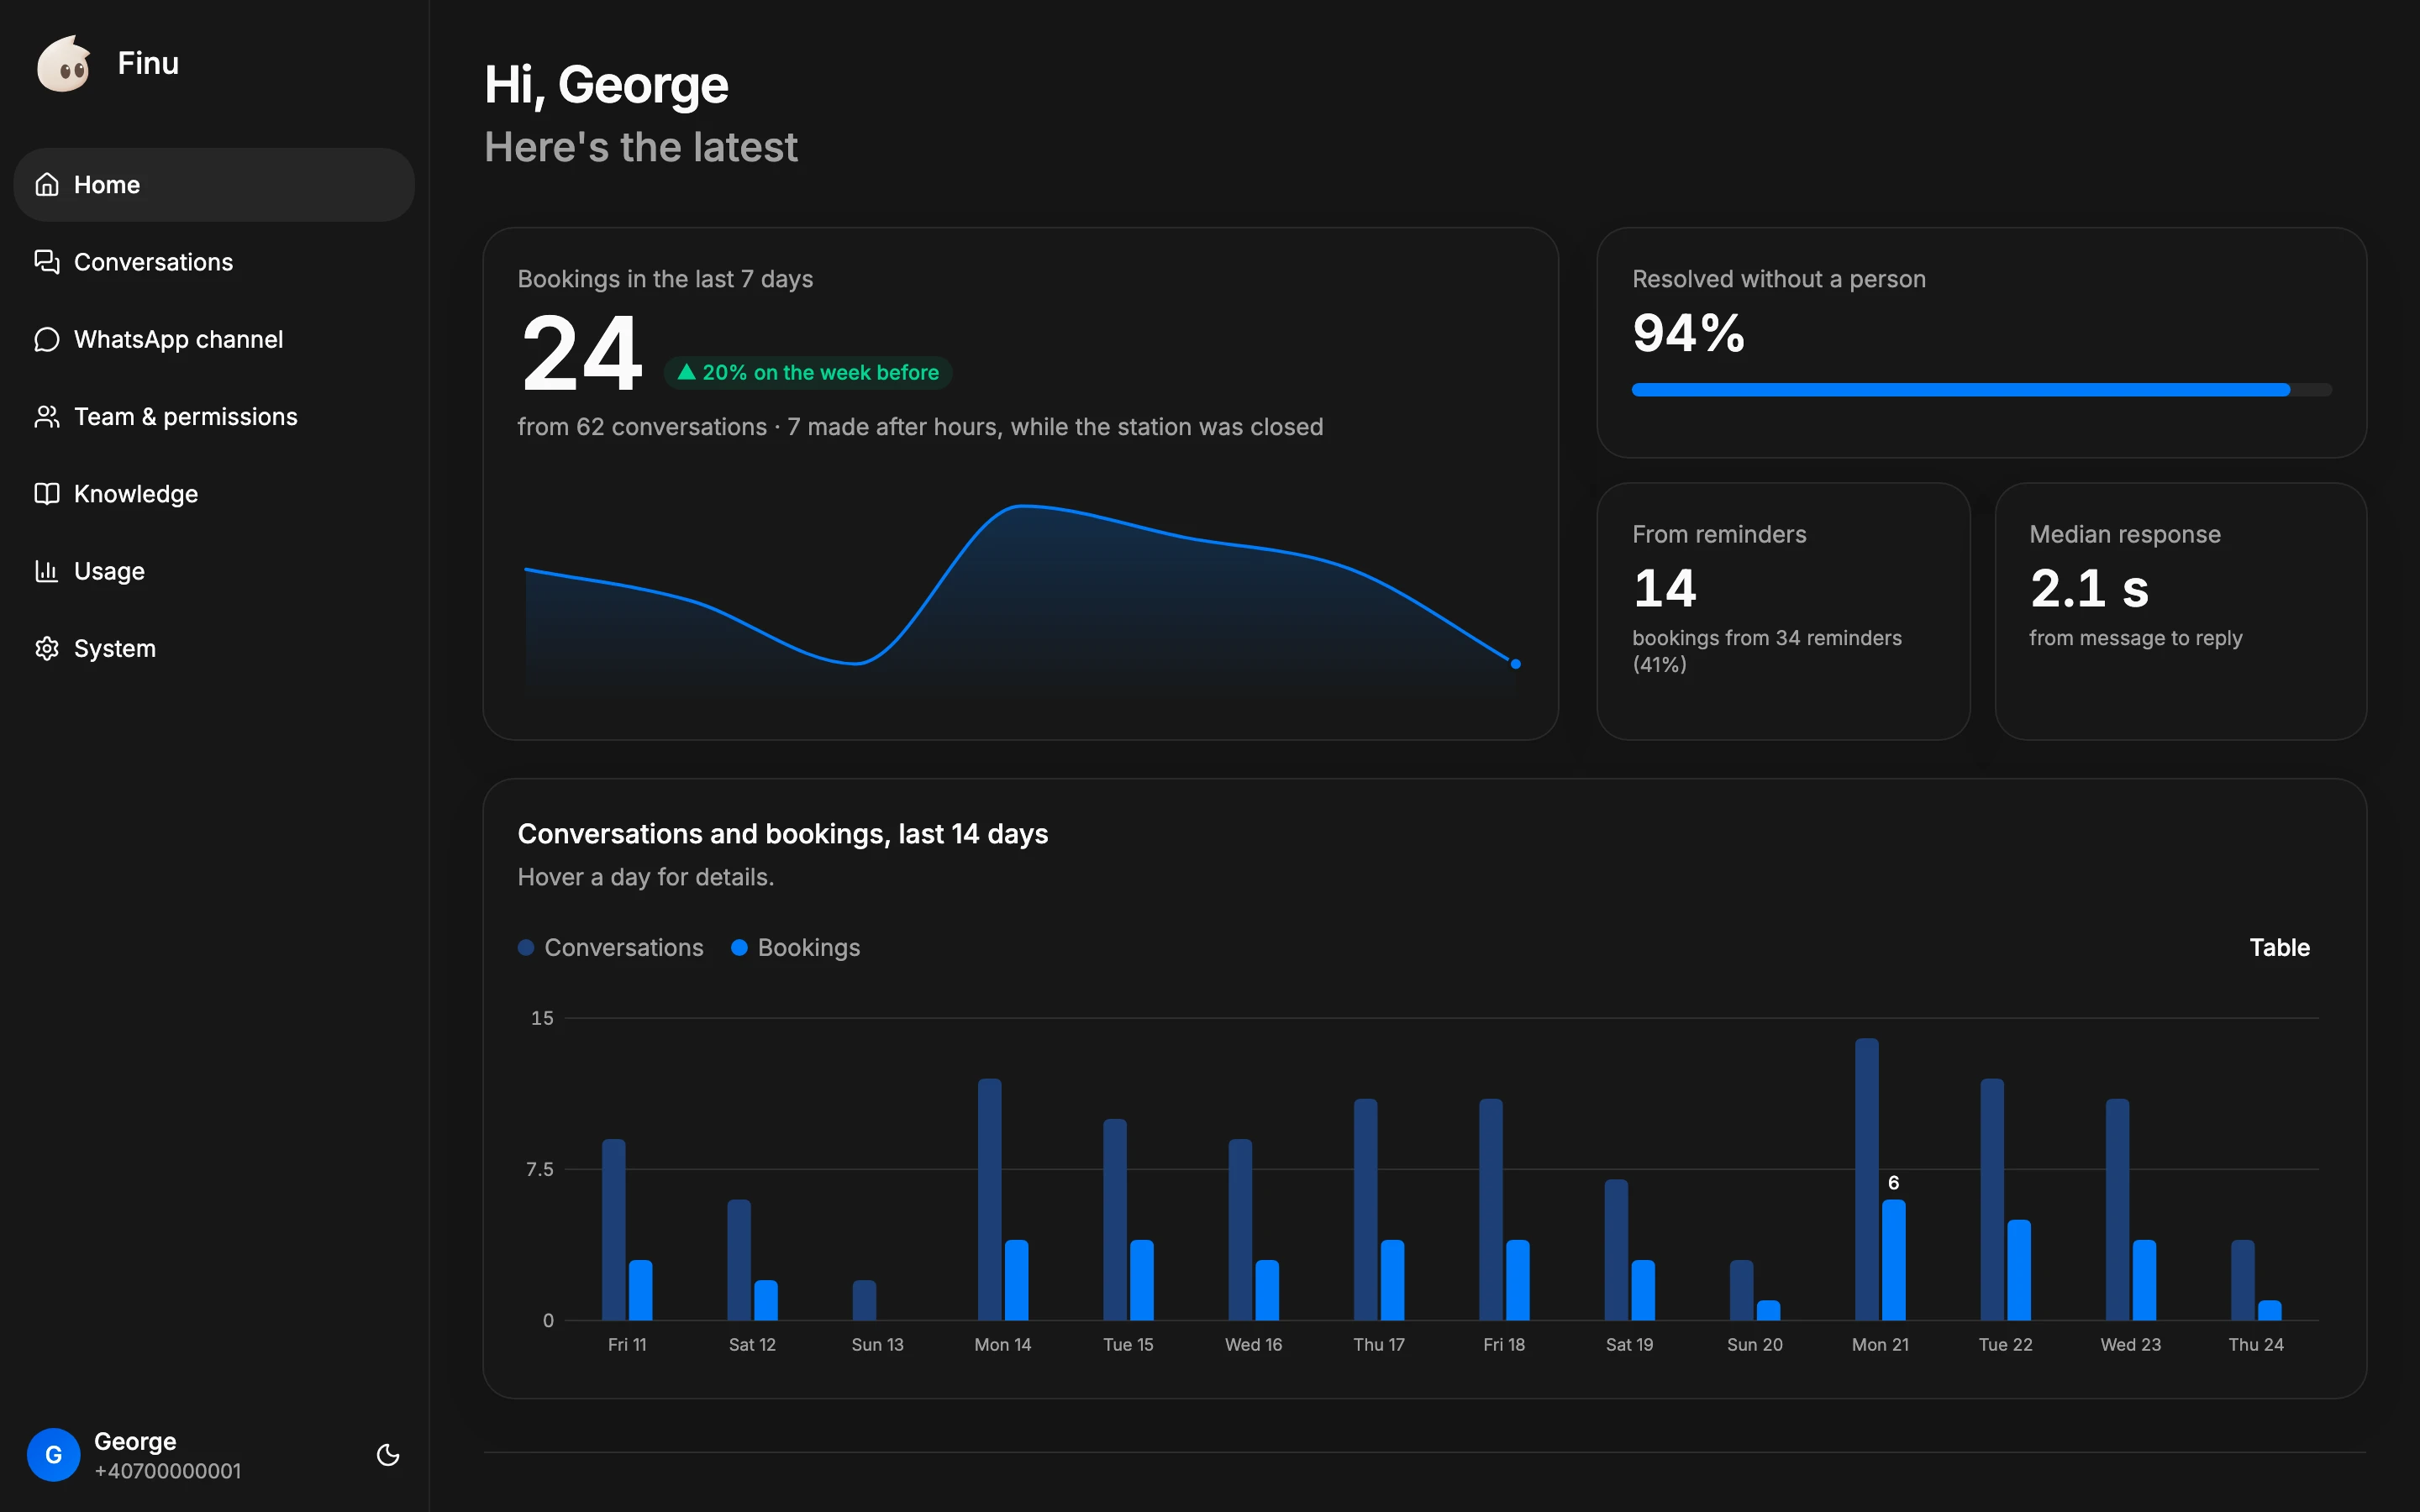The width and height of the screenshot is (2420, 1512).
Task: Click the Team & permissions people icon
Action: click(47, 417)
